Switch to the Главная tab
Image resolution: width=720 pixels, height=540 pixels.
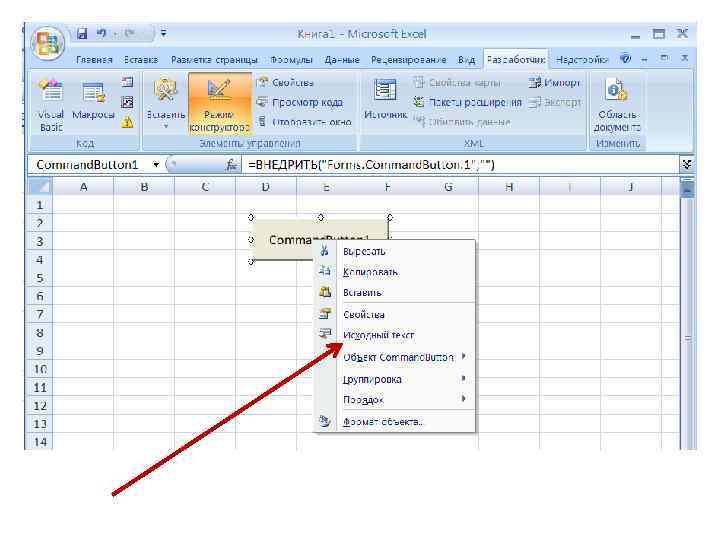(x=94, y=60)
